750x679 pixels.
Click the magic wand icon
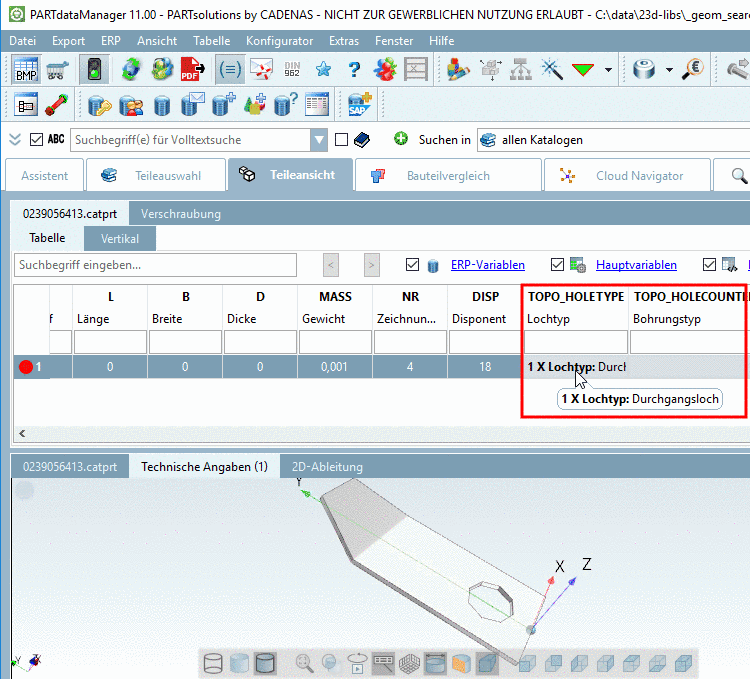click(551, 70)
